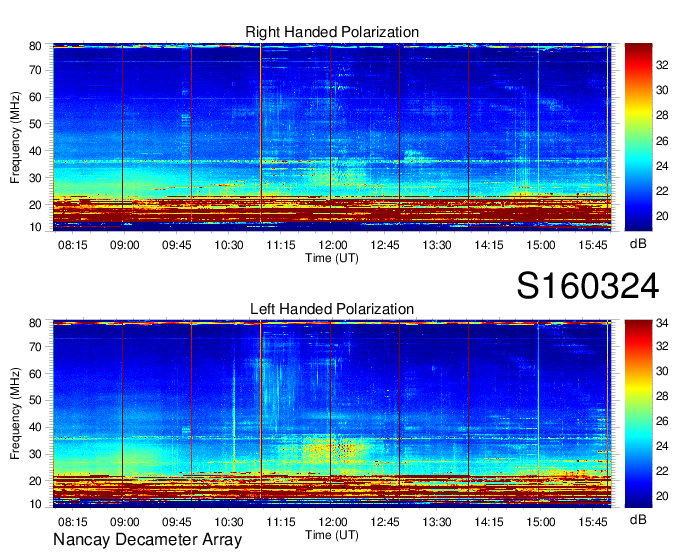The height and width of the screenshot is (552, 680).
Task: Click the 12:45 tick of Left Handed plot
Action: click(385, 522)
